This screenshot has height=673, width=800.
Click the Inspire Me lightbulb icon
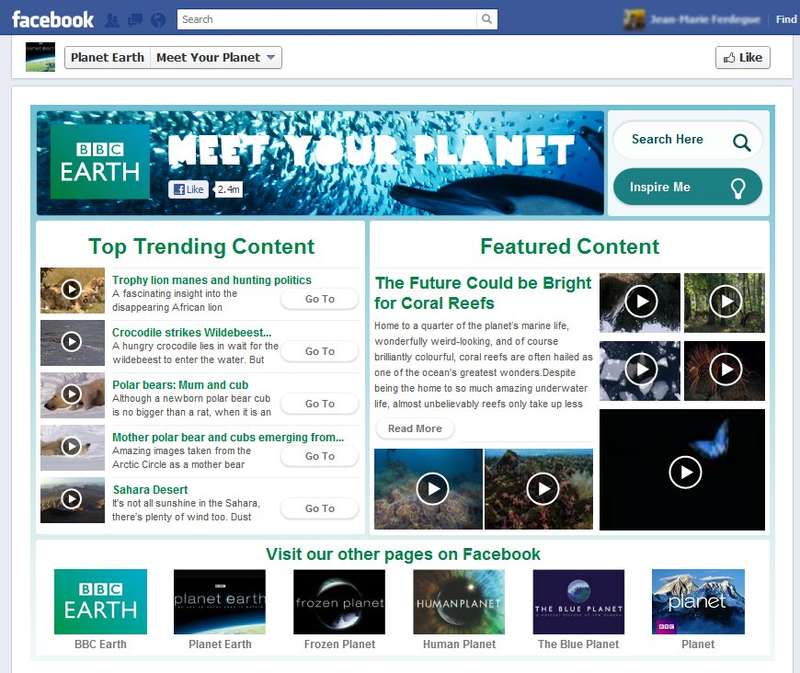tap(738, 188)
